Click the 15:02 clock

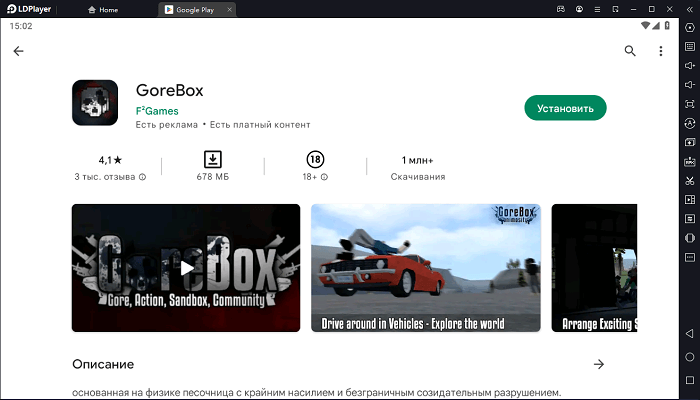pyautogui.click(x=21, y=26)
